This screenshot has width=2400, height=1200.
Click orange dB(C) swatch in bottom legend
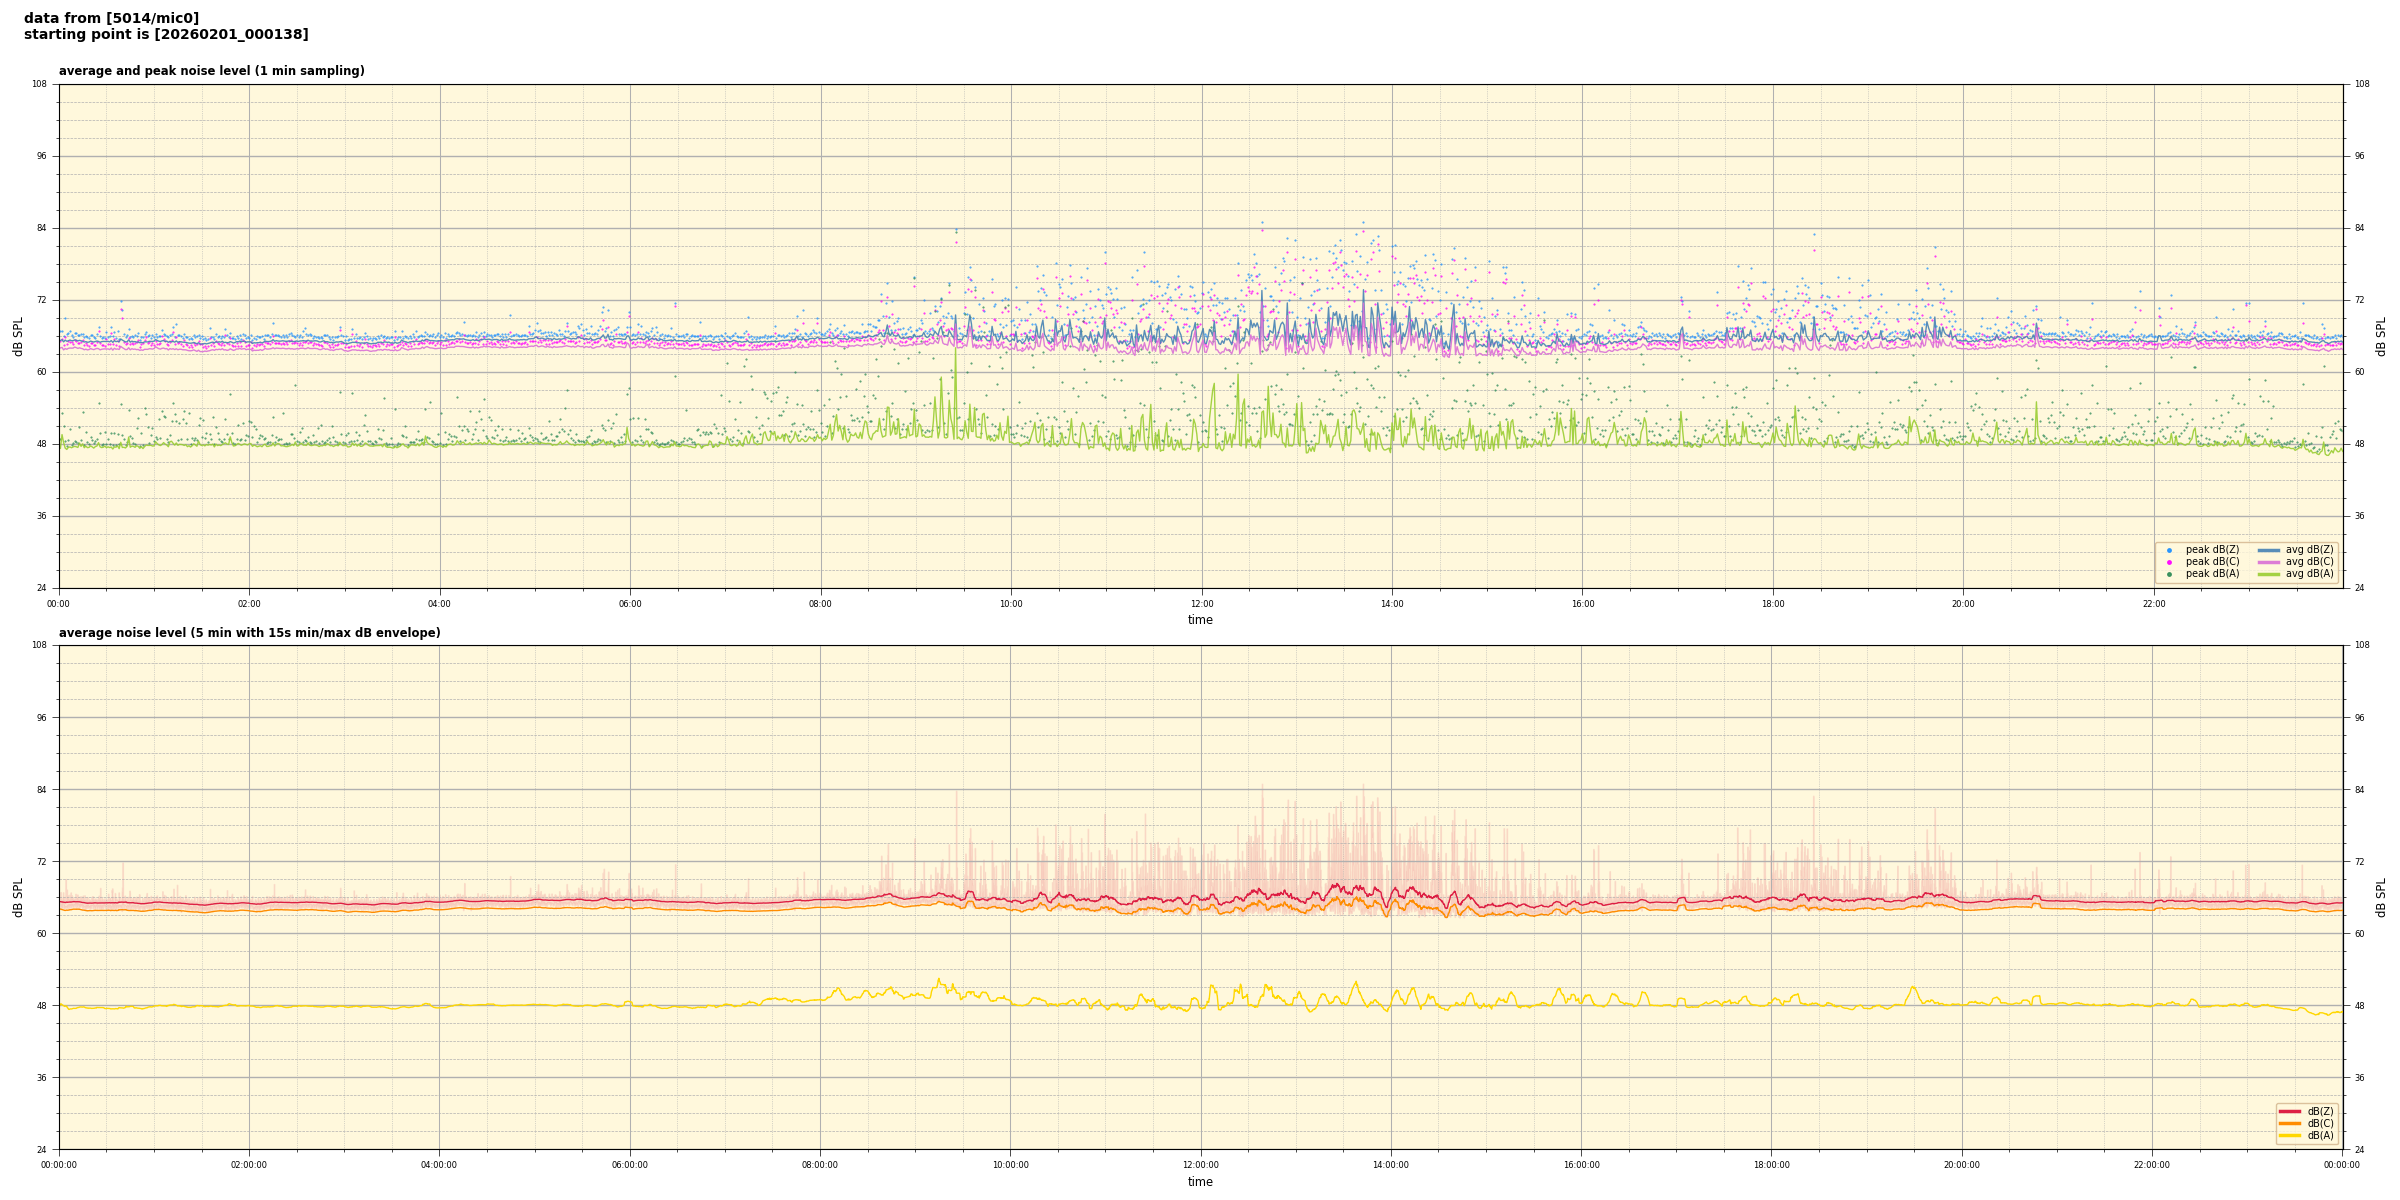pos(2290,1123)
